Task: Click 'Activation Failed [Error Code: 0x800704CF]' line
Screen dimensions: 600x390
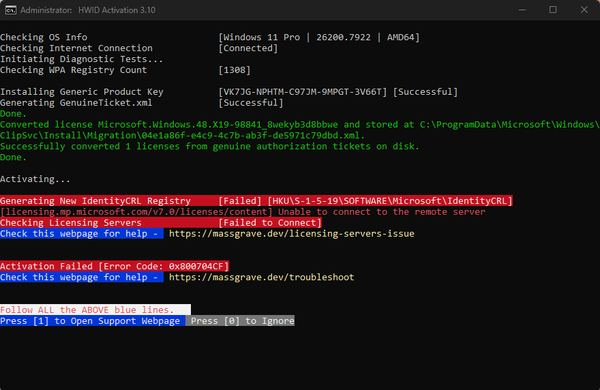Action: point(114,266)
